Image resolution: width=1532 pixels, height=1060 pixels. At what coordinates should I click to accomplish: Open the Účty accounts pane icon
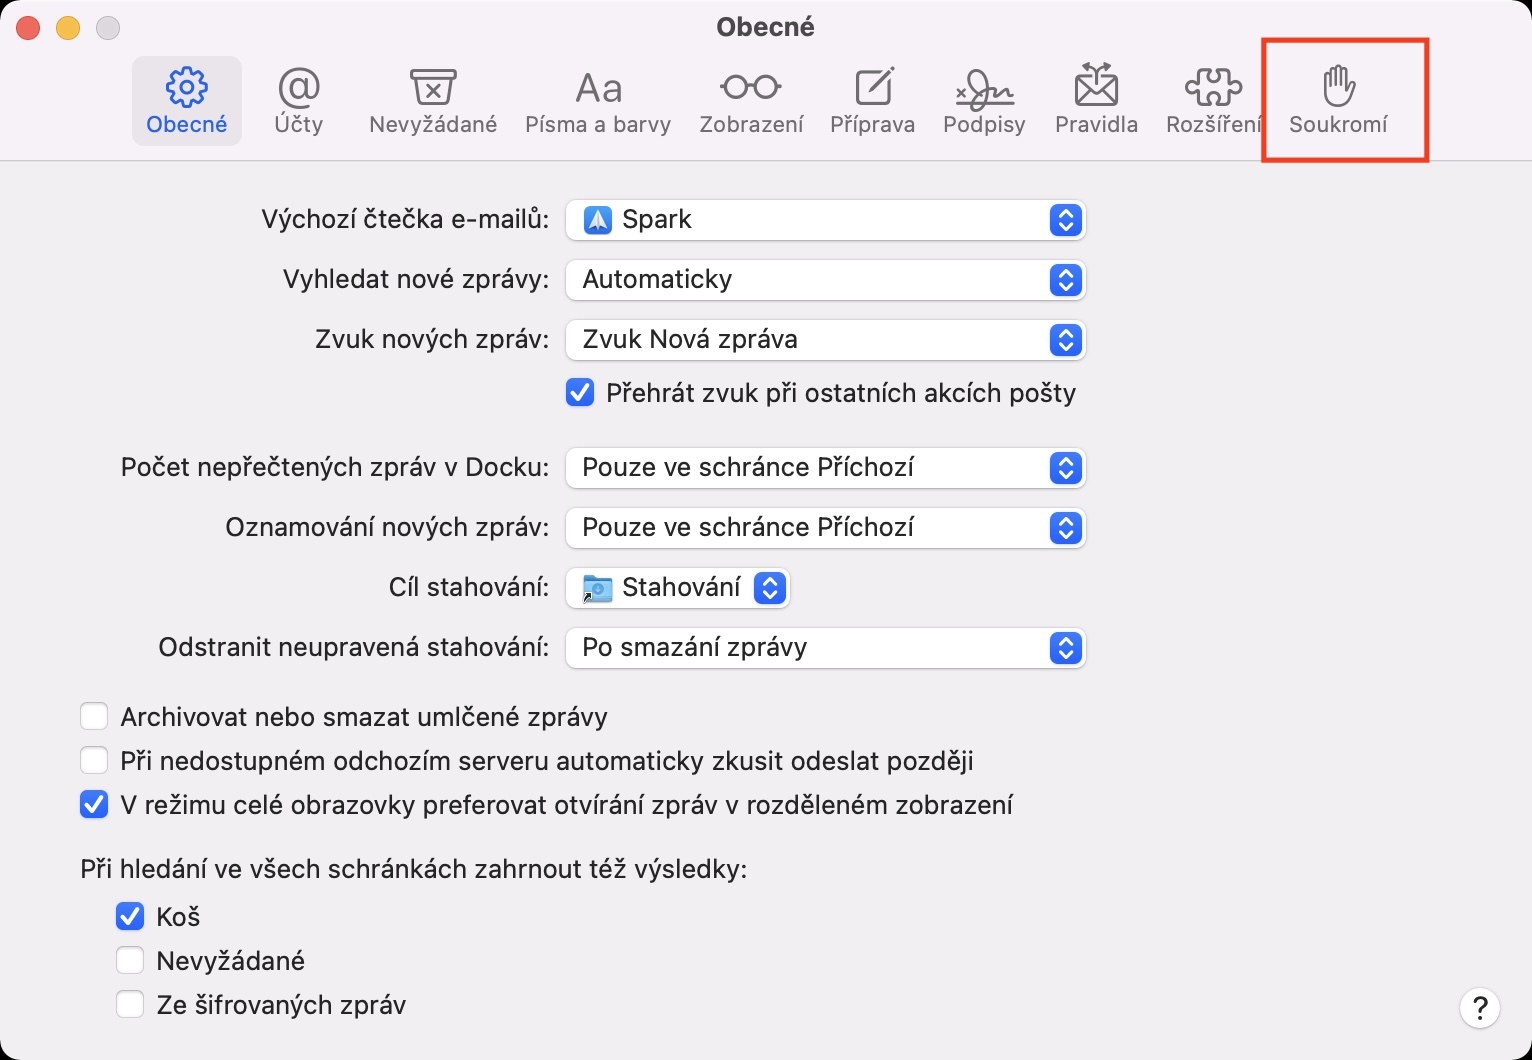[x=298, y=101]
